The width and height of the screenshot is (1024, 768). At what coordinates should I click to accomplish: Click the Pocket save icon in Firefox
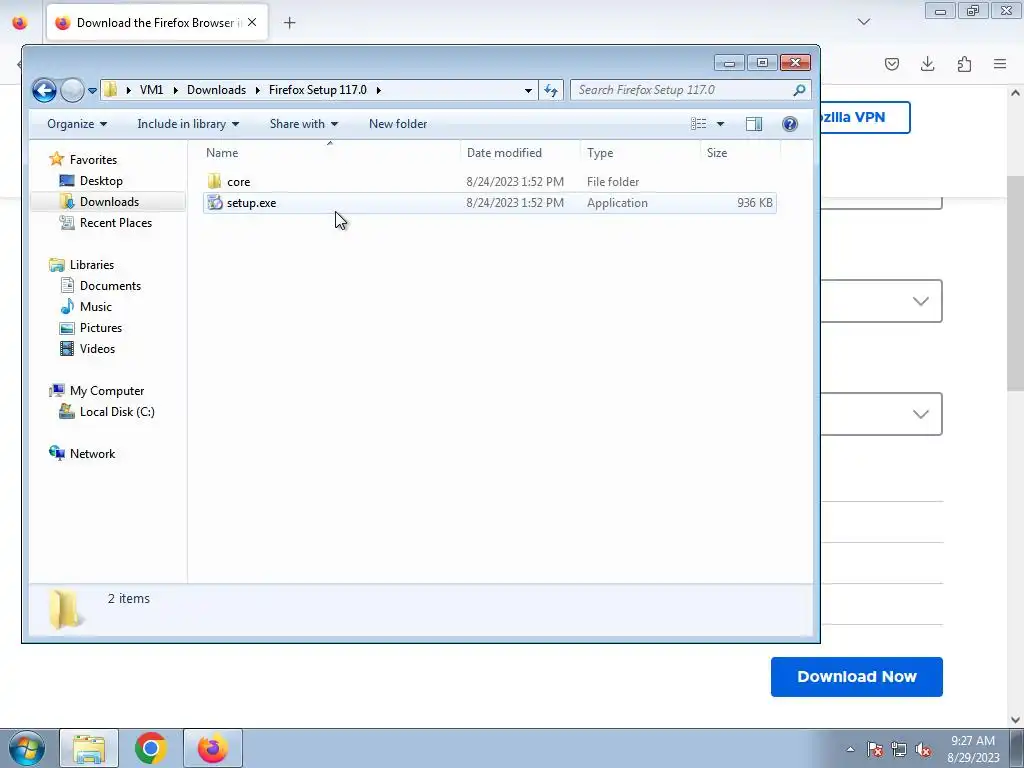coord(892,64)
